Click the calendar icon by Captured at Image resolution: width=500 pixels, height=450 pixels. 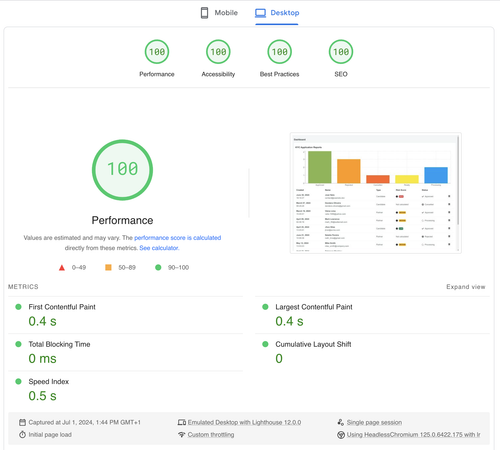[22, 422]
